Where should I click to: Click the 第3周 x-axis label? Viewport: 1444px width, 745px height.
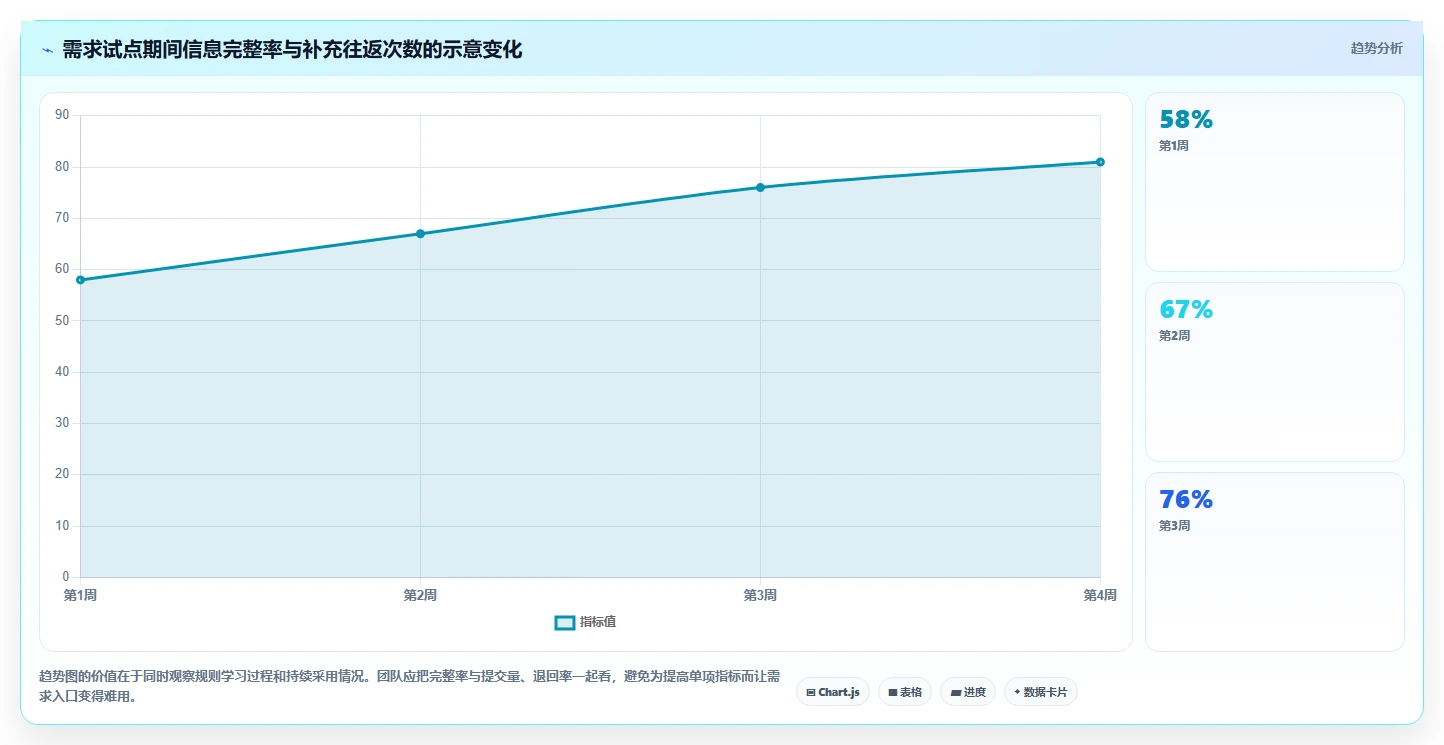[760, 595]
